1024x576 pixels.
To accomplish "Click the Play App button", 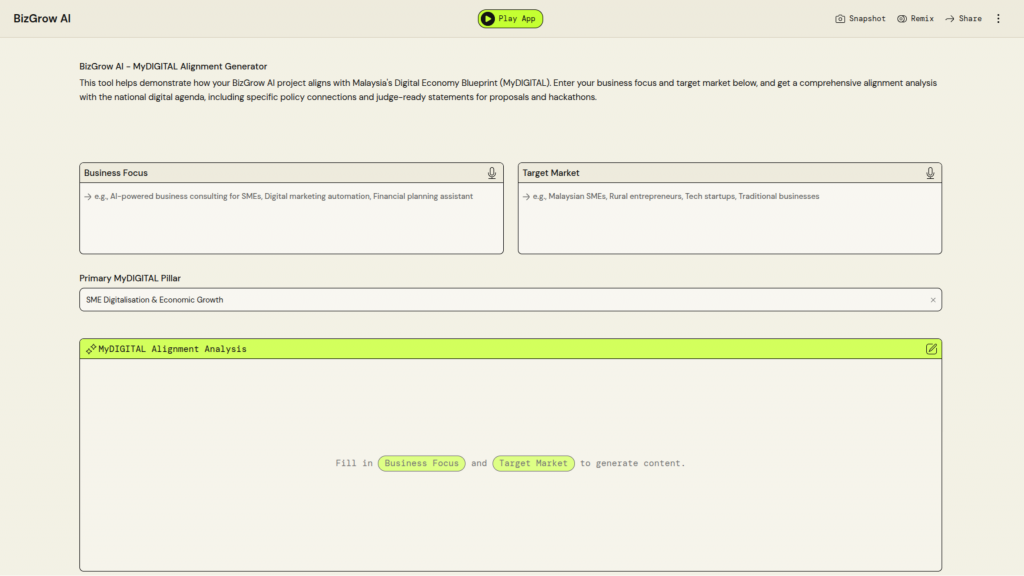I will tap(510, 18).
